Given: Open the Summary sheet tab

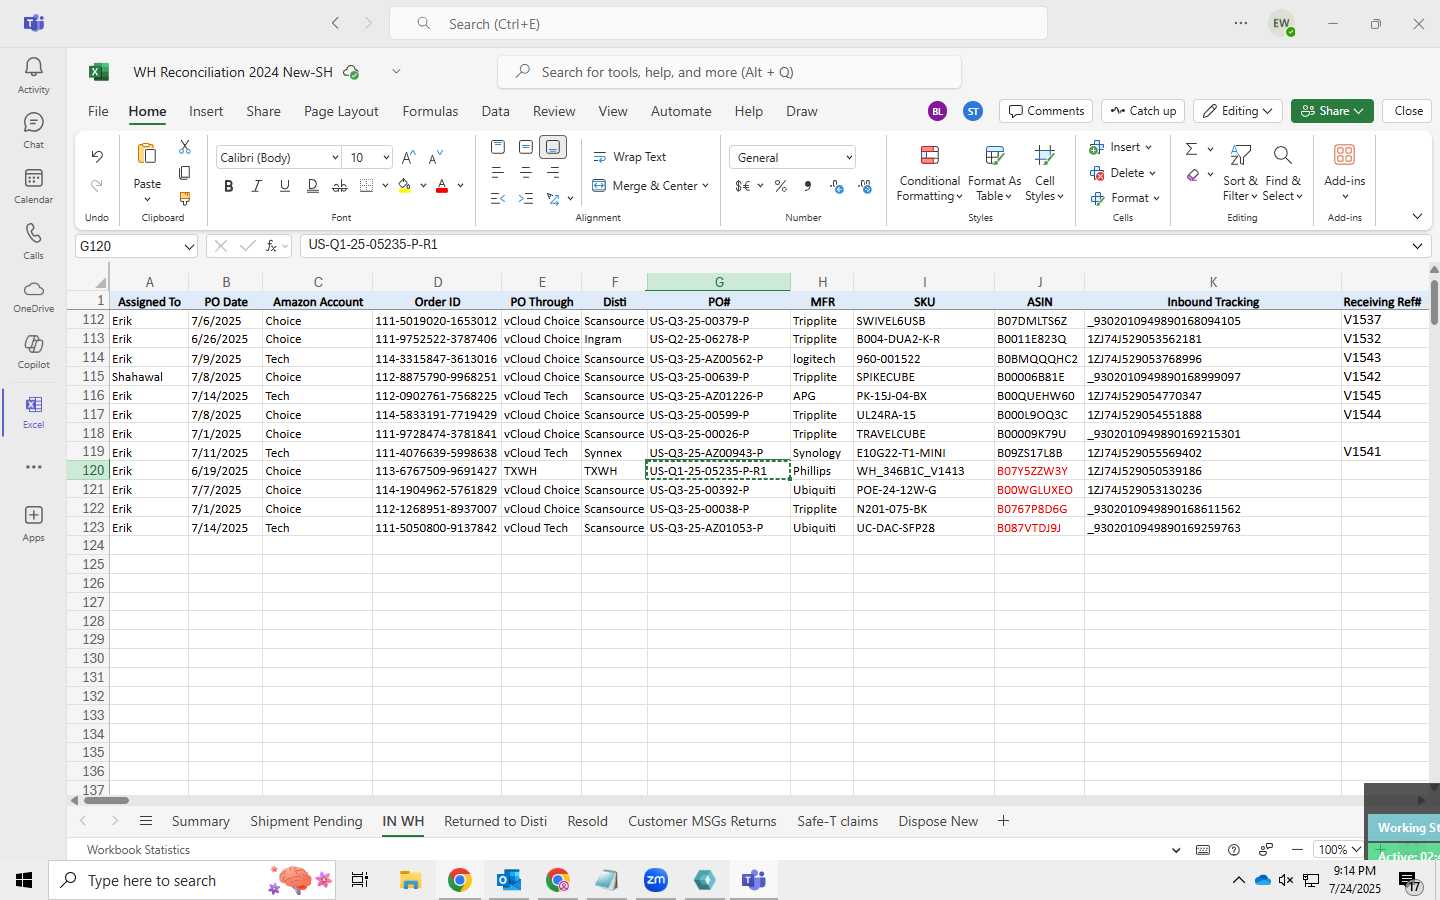Looking at the screenshot, I should click(200, 821).
